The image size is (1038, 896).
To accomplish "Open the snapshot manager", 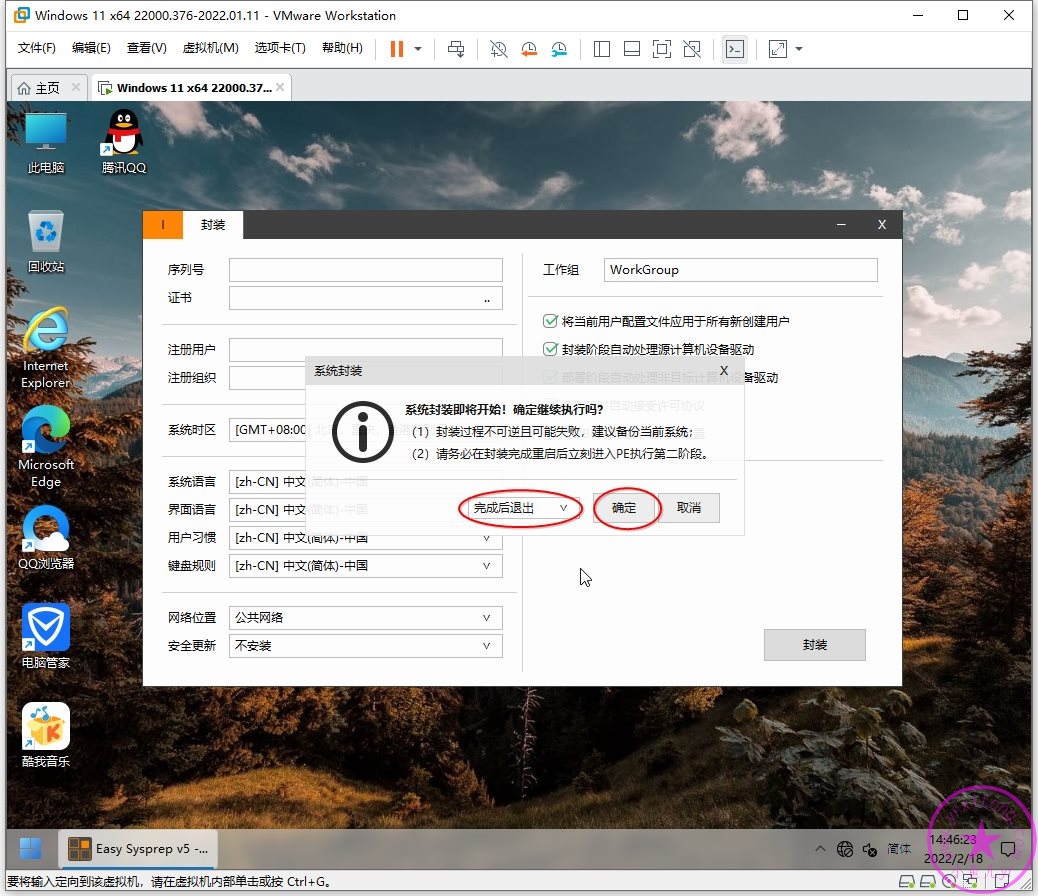I will point(559,49).
